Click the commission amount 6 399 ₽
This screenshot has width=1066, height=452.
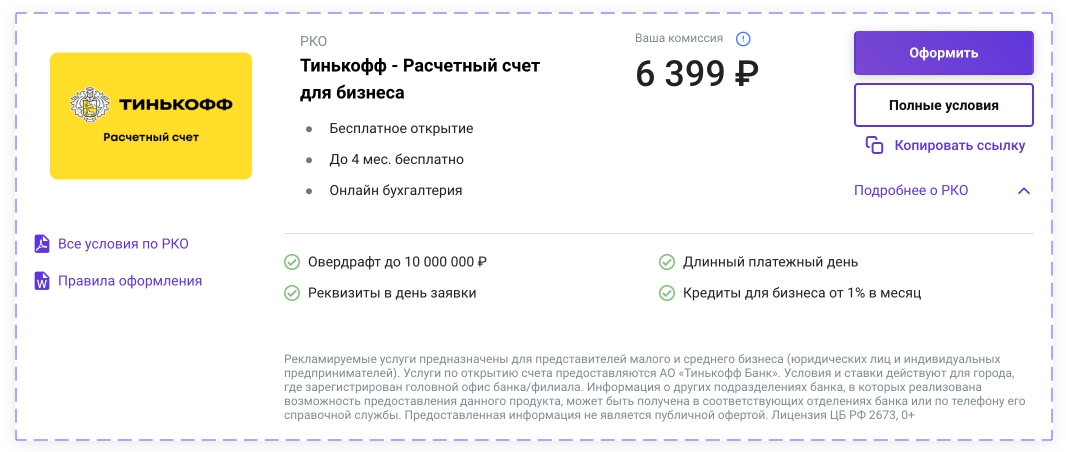click(697, 73)
